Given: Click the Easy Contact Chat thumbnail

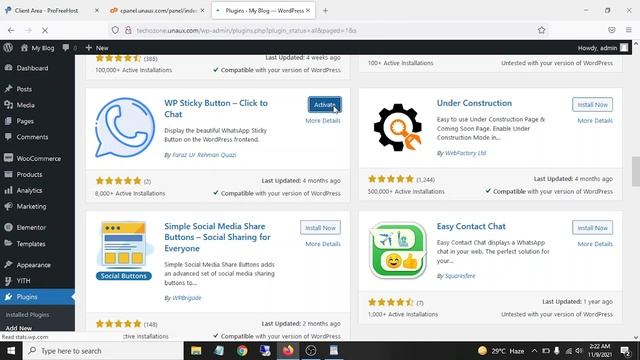Looking at the screenshot, I should click(398, 250).
